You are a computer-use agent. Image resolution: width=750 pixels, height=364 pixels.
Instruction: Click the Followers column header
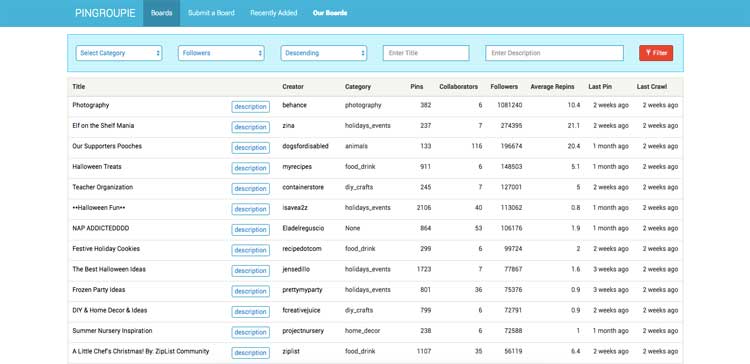[x=504, y=87]
